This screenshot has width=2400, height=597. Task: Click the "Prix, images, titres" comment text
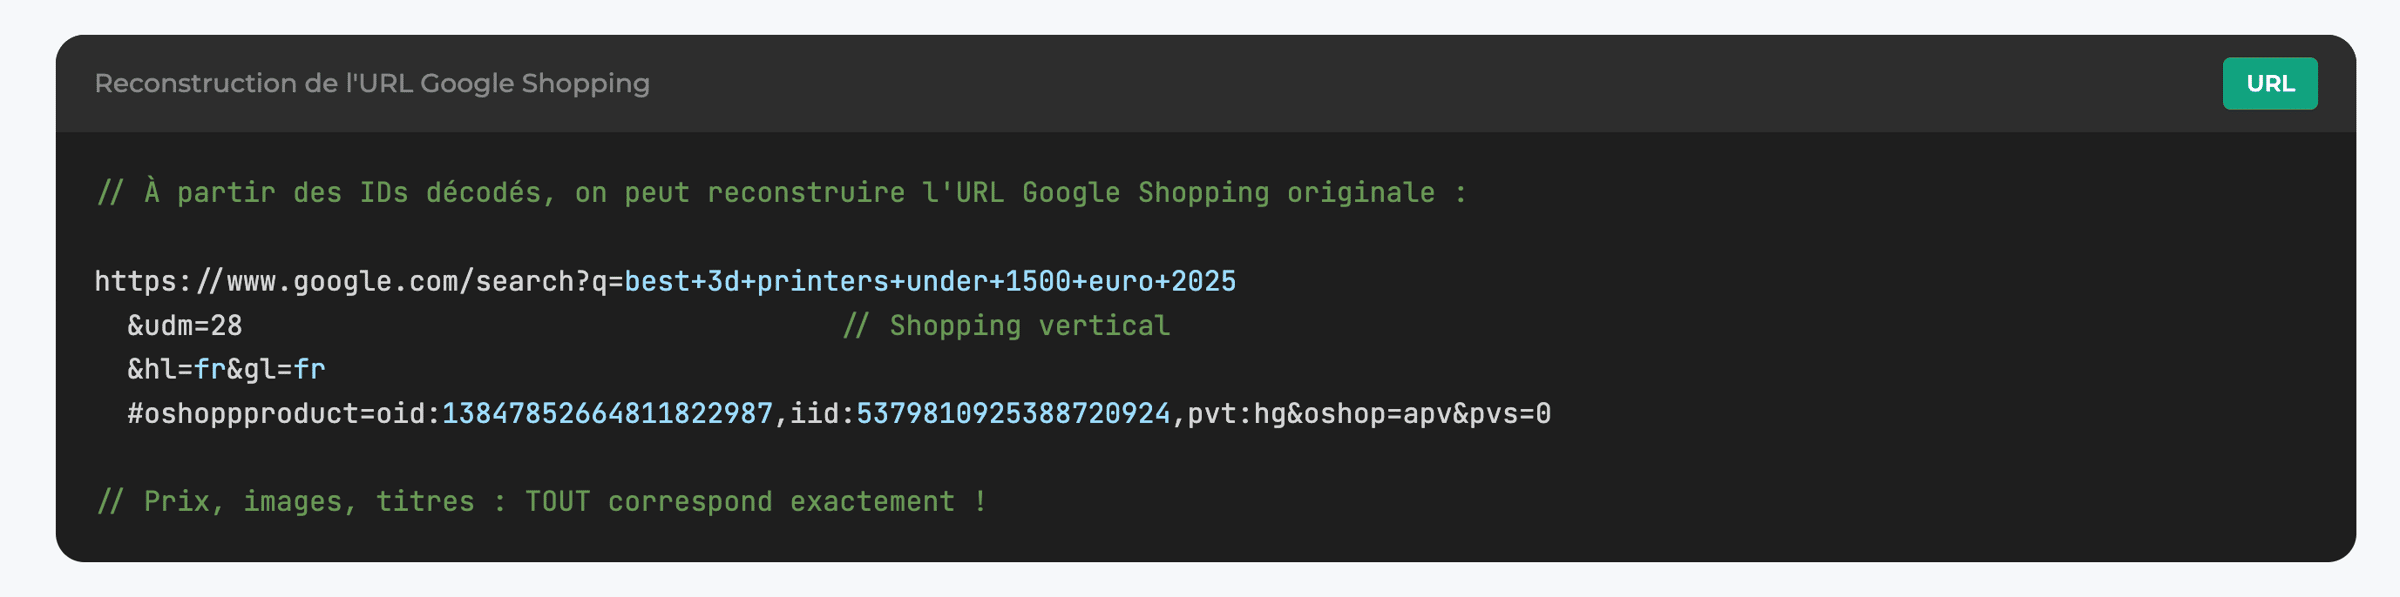point(309,502)
